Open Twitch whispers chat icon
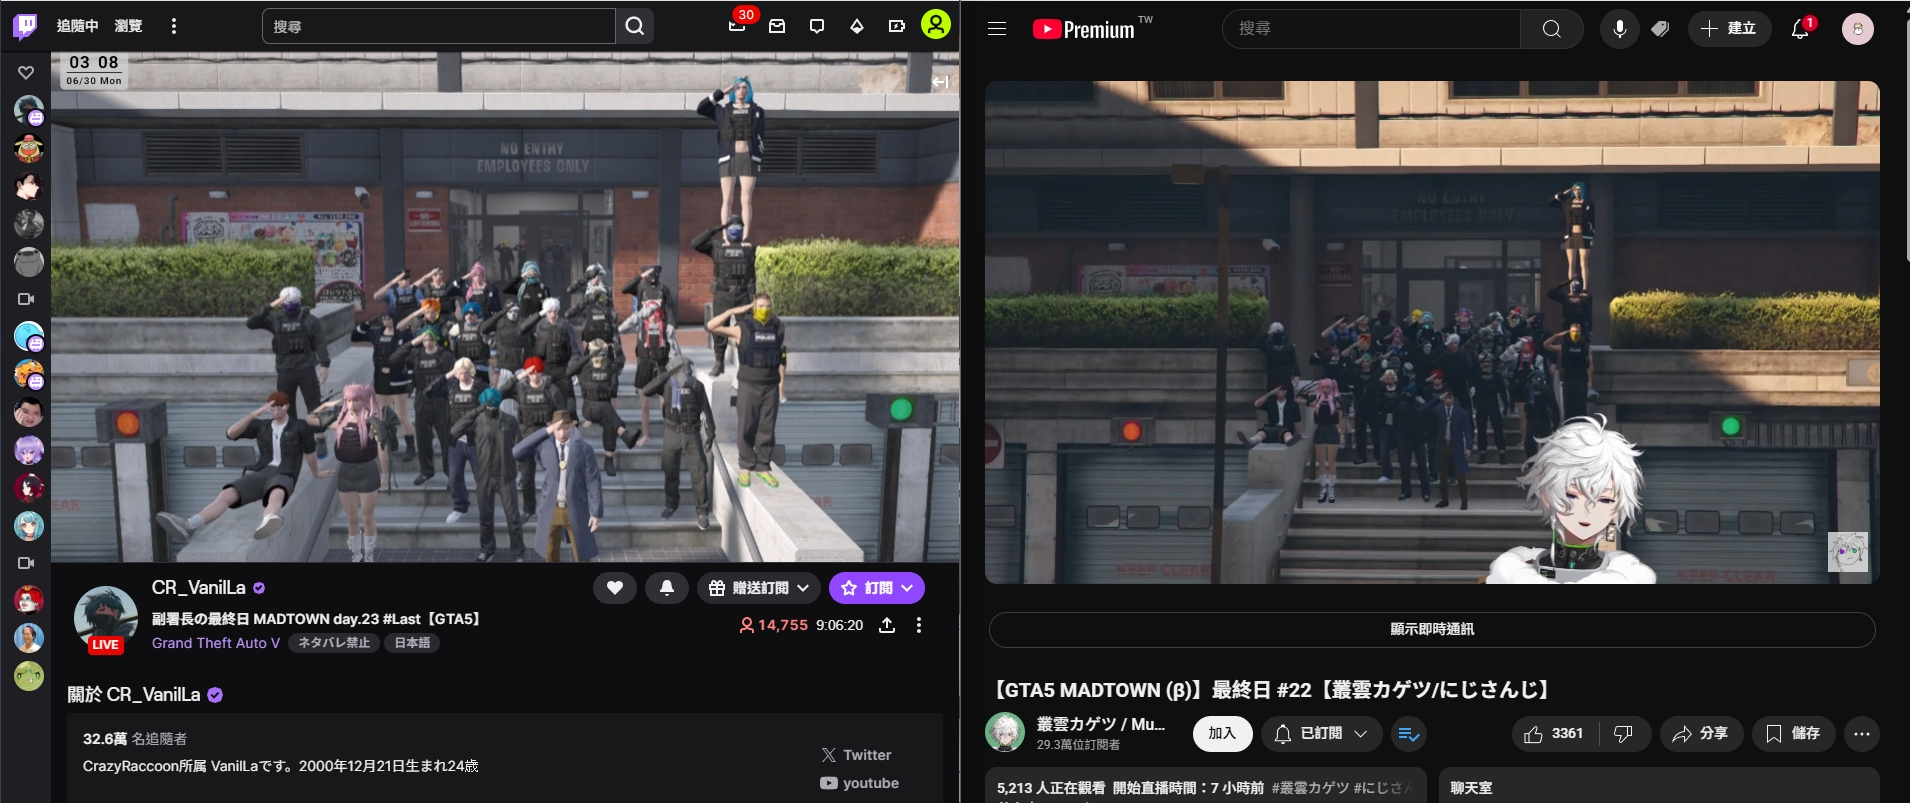This screenshot has width=1910, height=803. point(817,26)
